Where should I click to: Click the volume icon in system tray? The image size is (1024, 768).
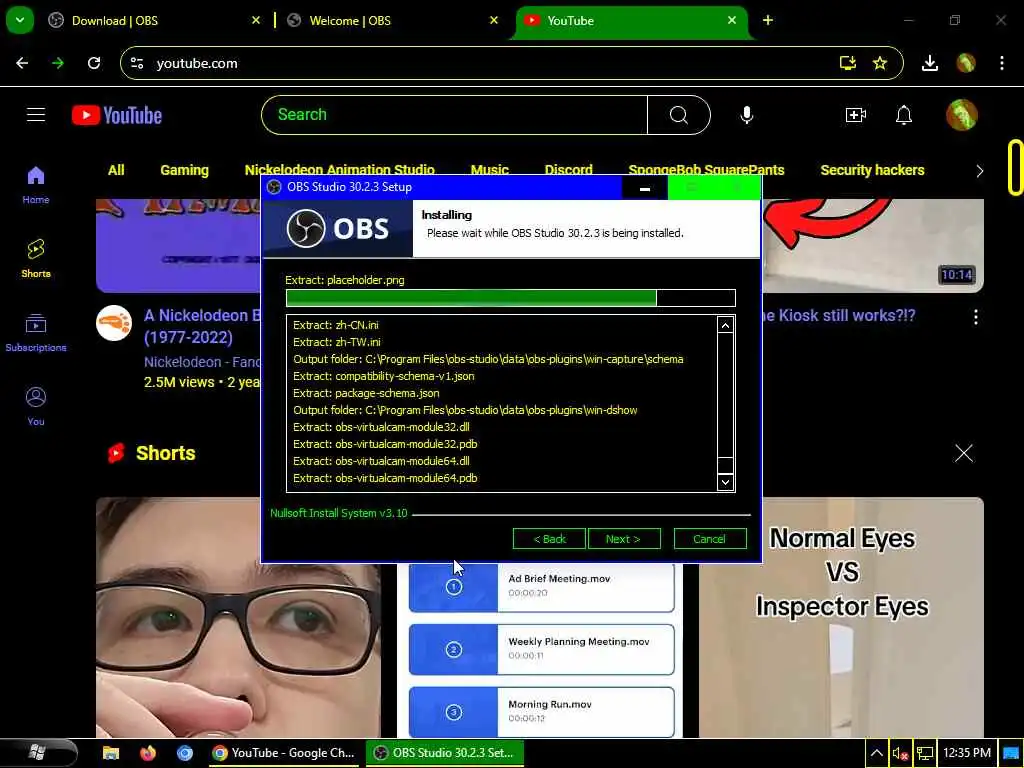coord(900,754)
